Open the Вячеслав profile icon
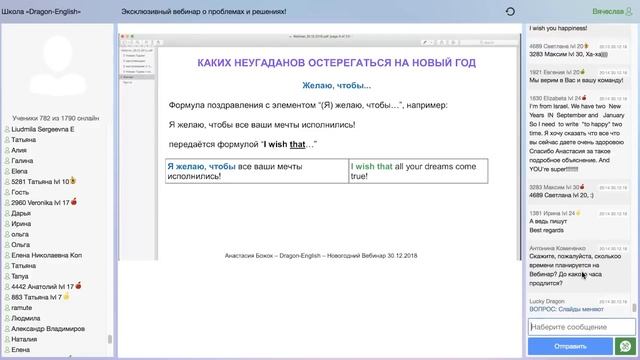The width and height of the screenshot is (640, 360). point(629,11)
